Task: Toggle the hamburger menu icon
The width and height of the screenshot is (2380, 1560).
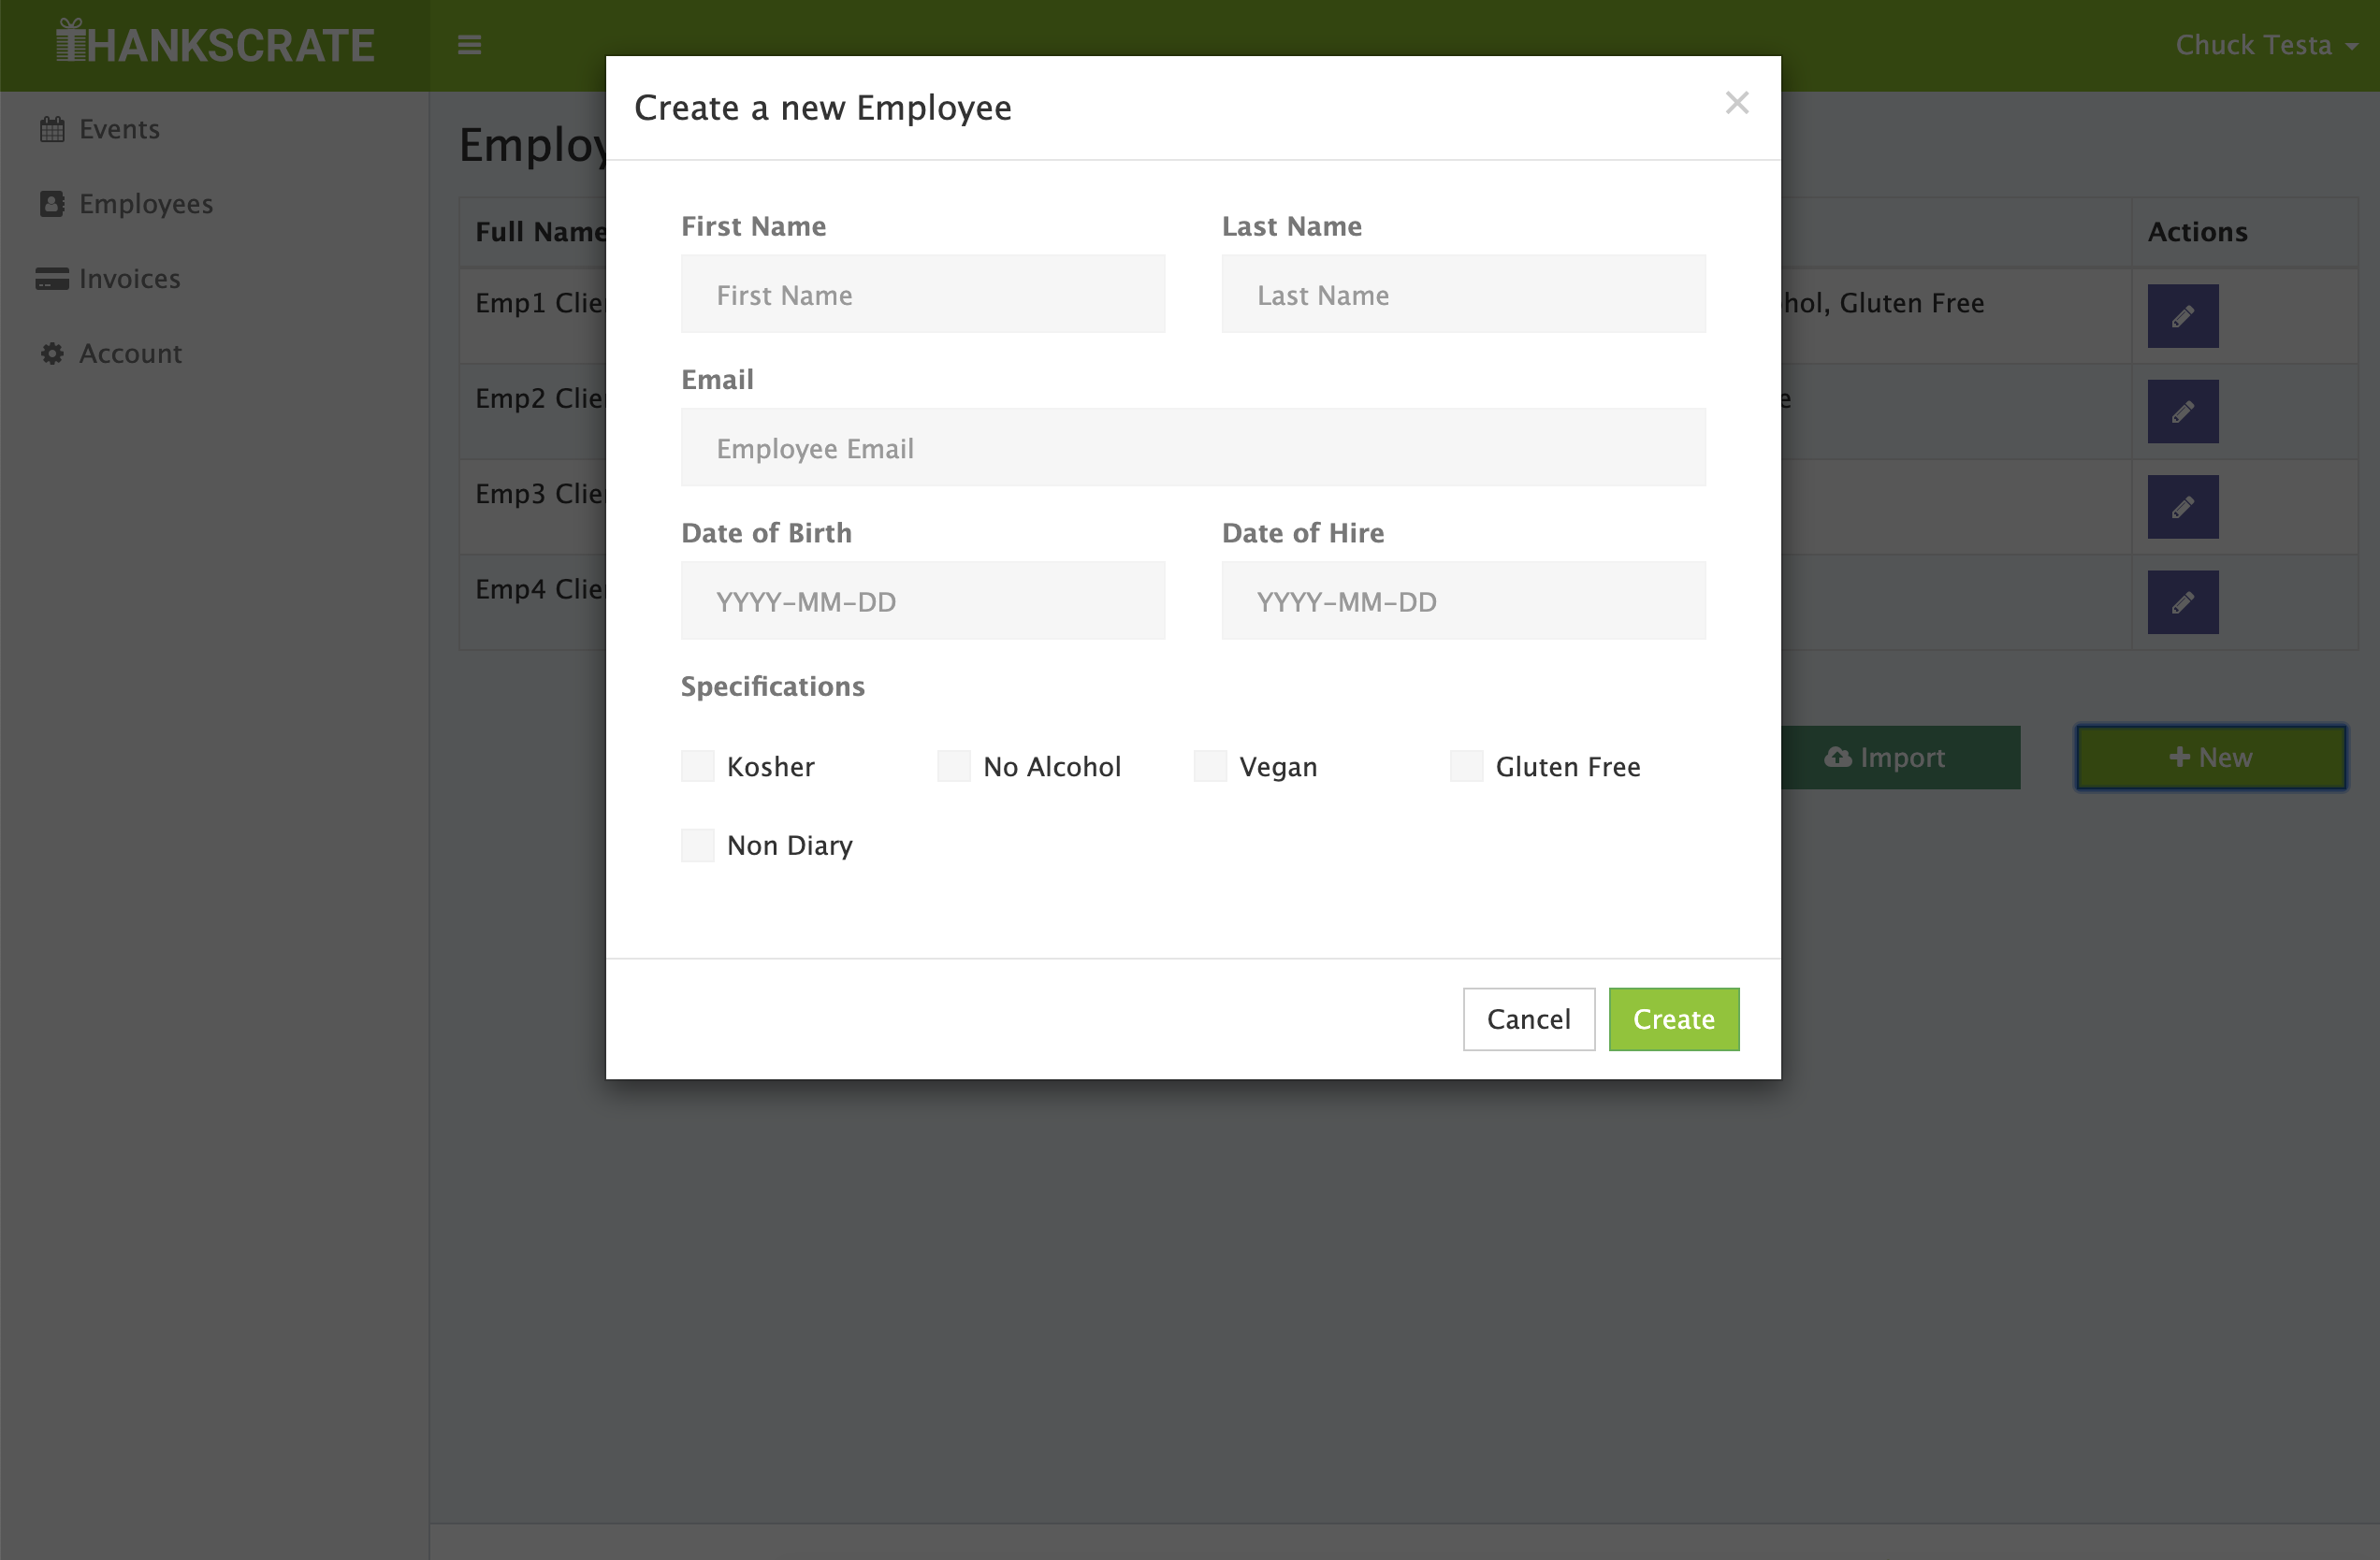Action: click(x=470, y=45)
